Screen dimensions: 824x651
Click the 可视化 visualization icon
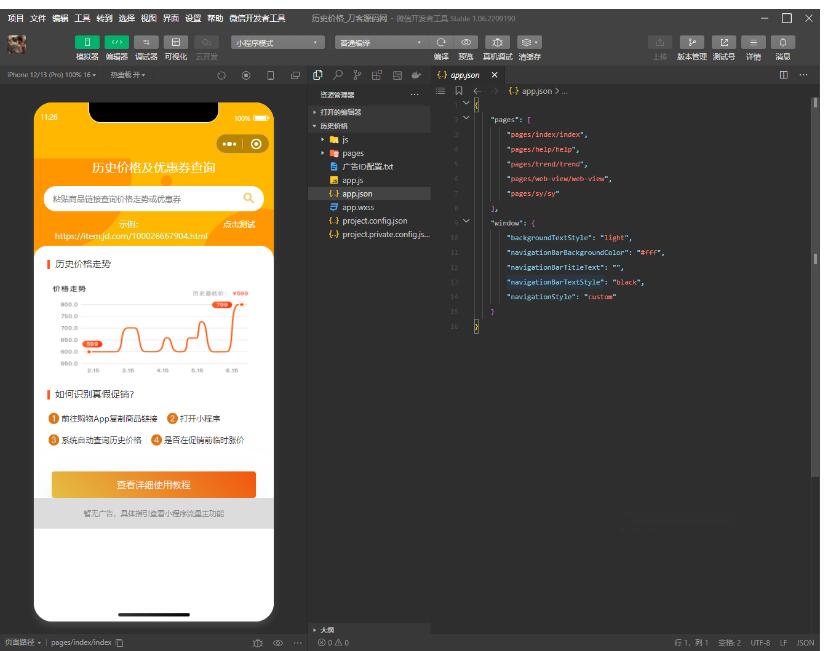click(x=176, y=42)
